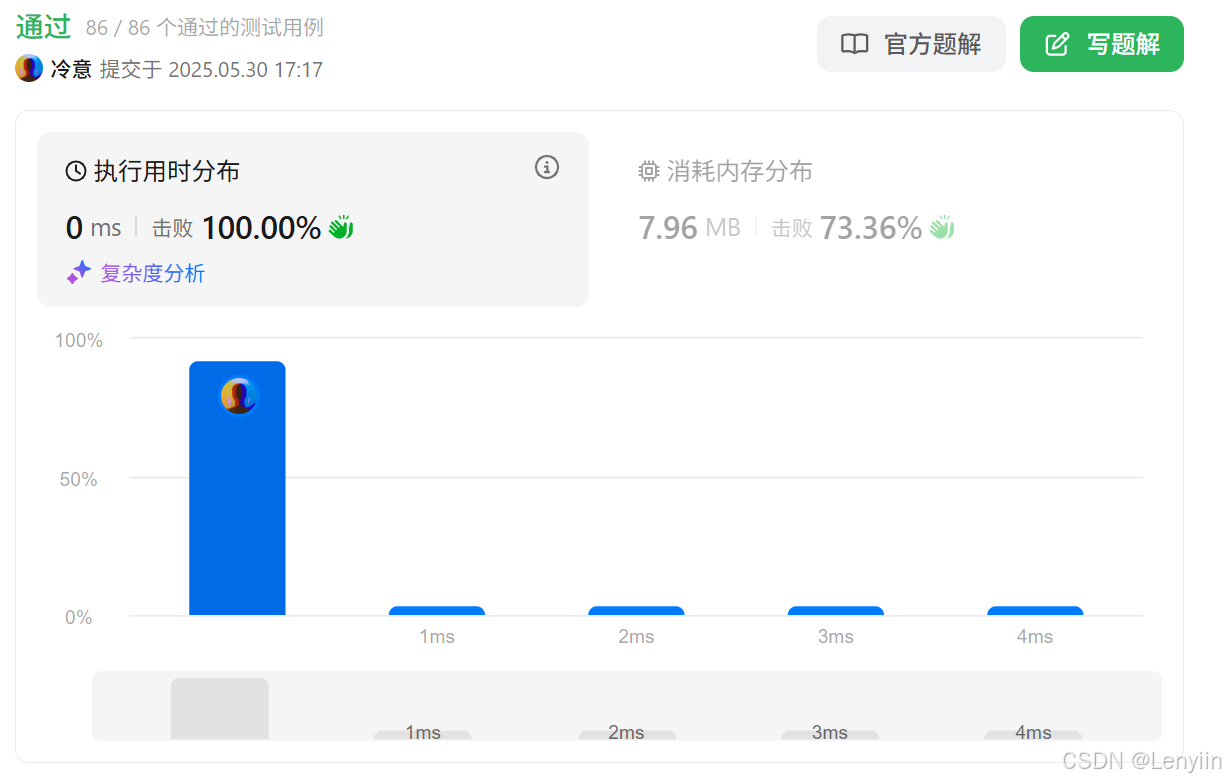This screenshot has height=780, width=1226.
Task: Click the 1ms segment in range slider
Action: (x=423, y=735)
